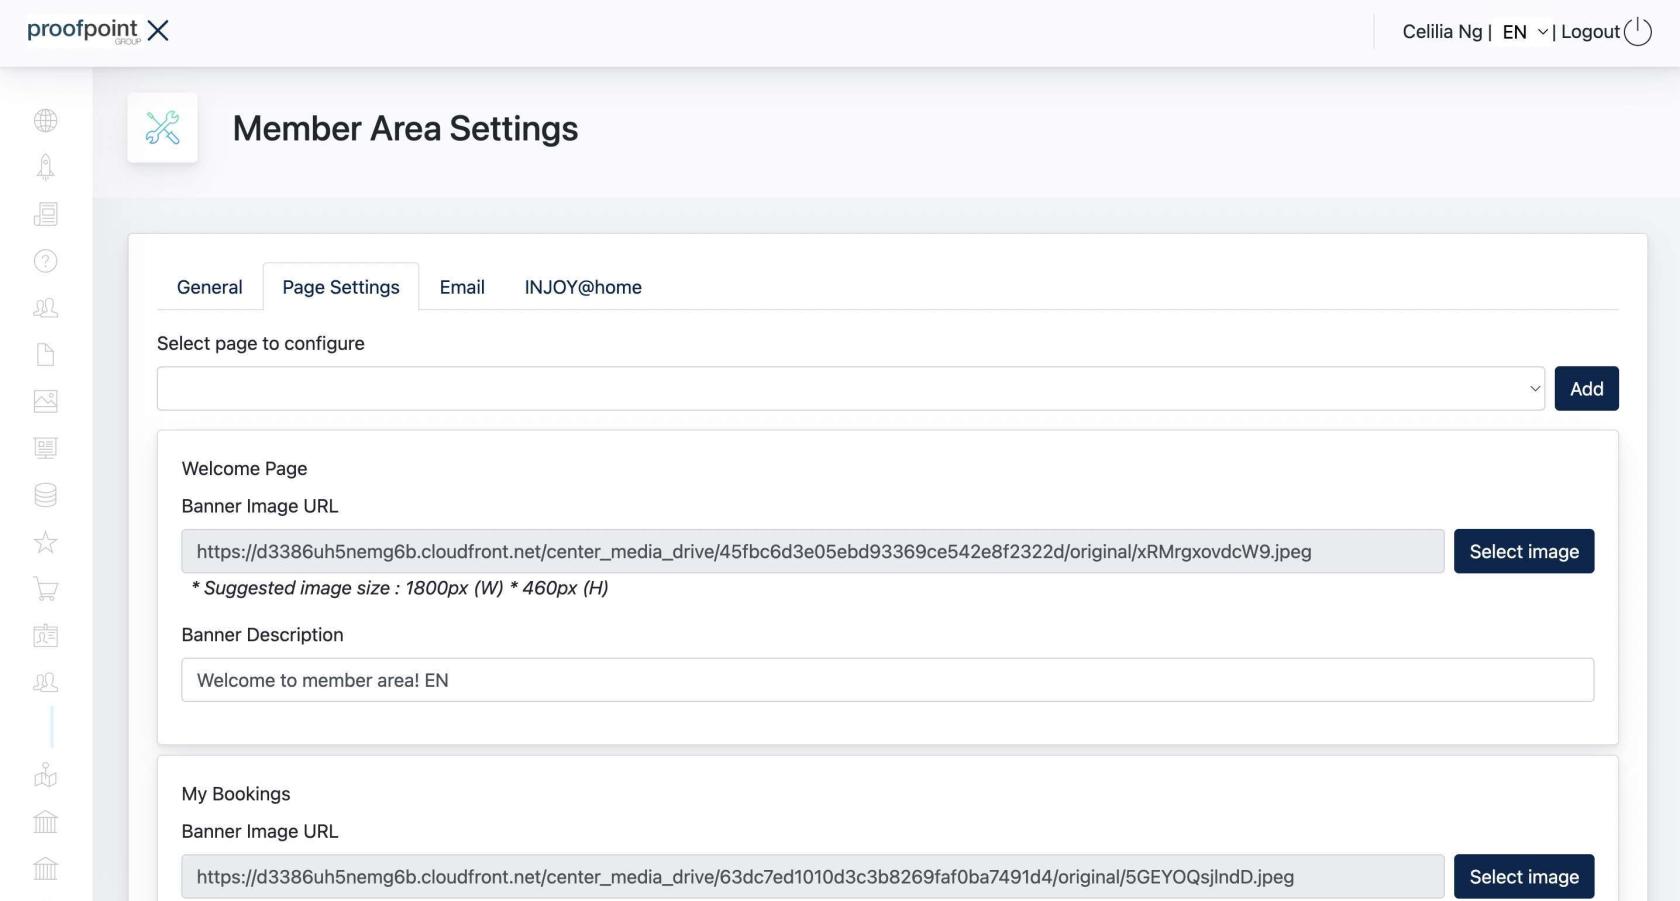Click Select image for My Bookings banner

(1524, 876)
